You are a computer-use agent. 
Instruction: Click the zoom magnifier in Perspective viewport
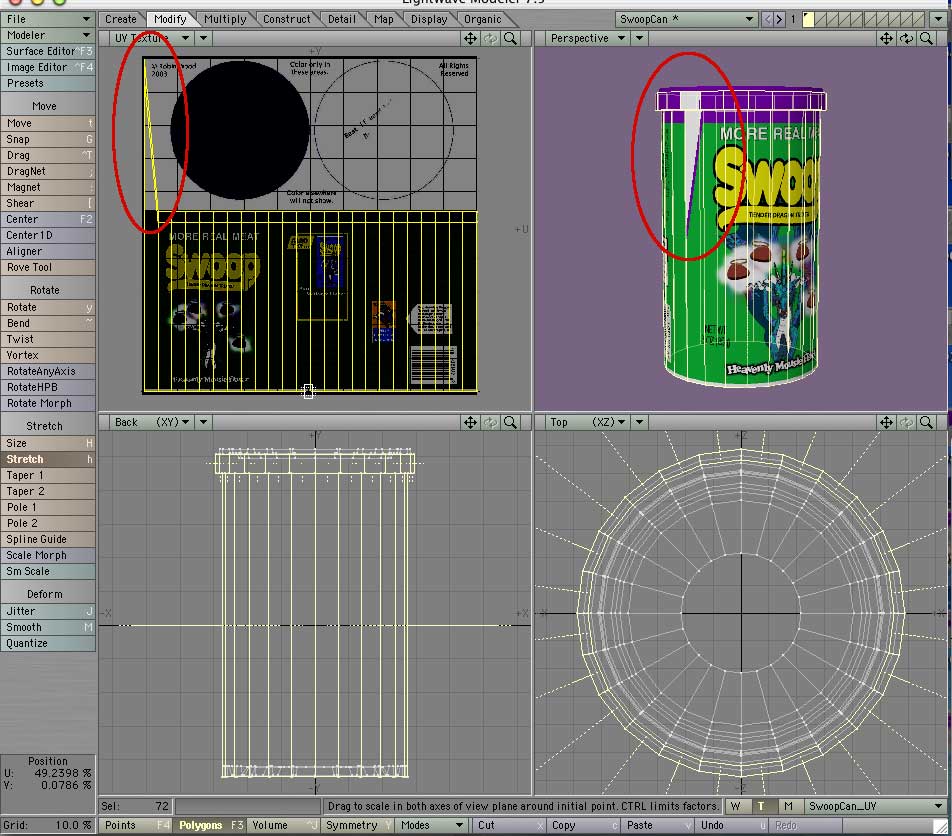(x=926, y=38)
